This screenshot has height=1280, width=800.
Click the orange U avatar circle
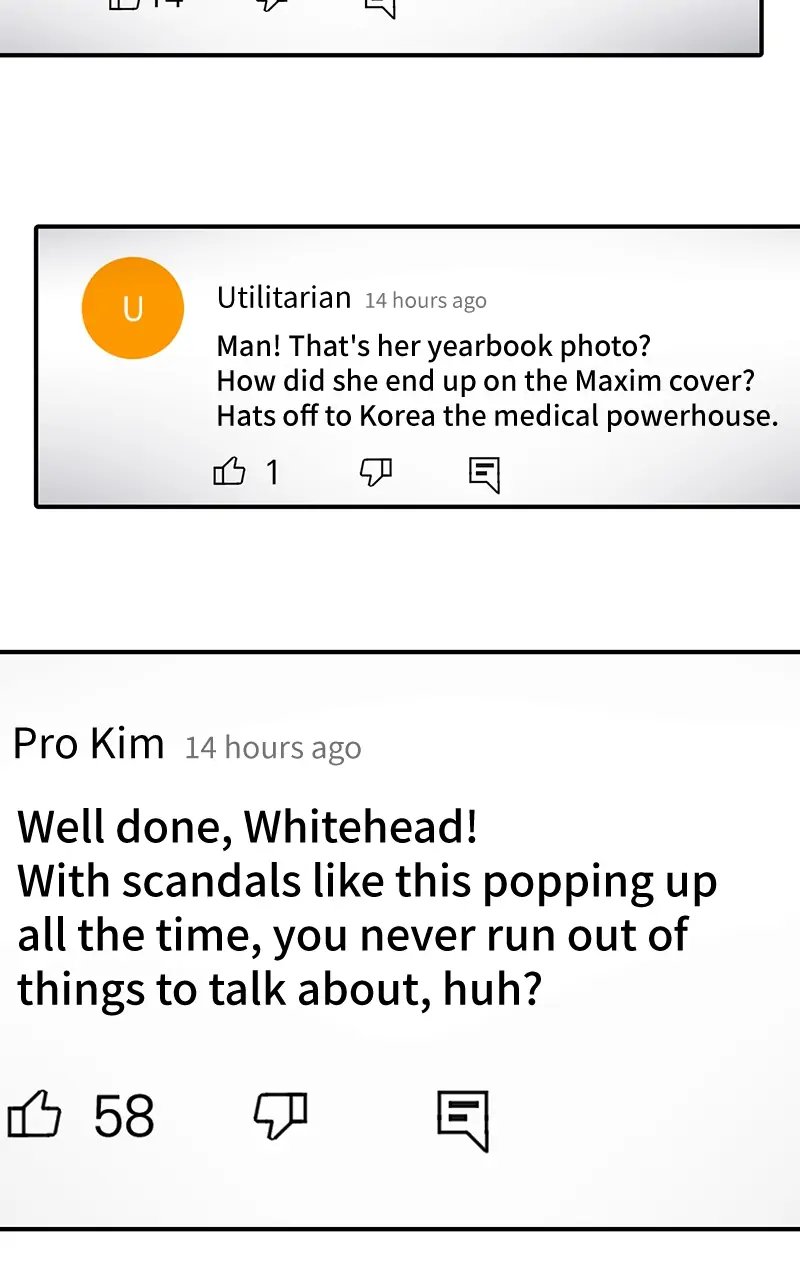coord(133,308)
